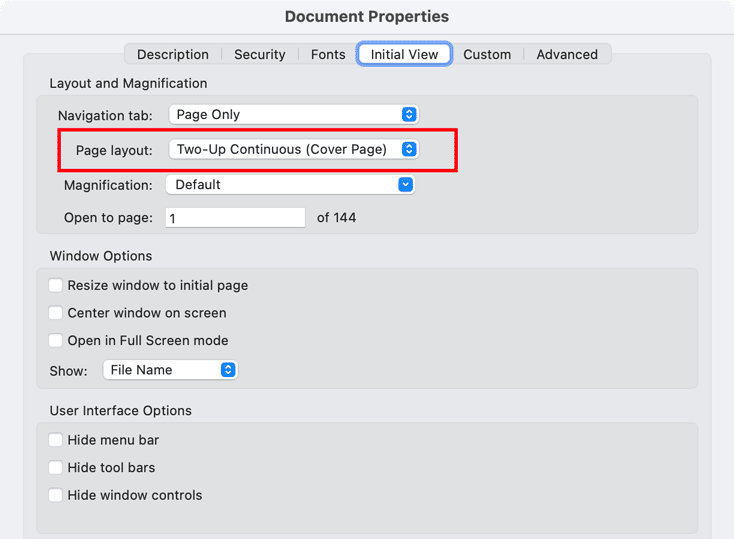Open the Navigation tab dropdown
The height and width of the screenshot is (539, 734).
tap(294, 115)
